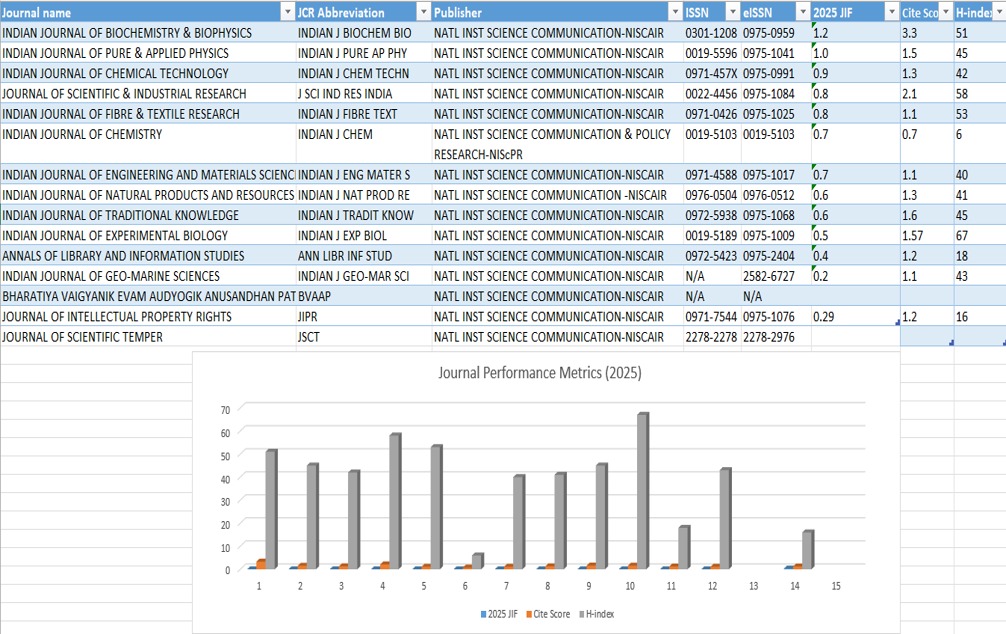Select cell INDIAN JOURNAL OF FIBRE & TEXTILE RESEARCH
1006x634 pixels.
click(x=148, y=114)
